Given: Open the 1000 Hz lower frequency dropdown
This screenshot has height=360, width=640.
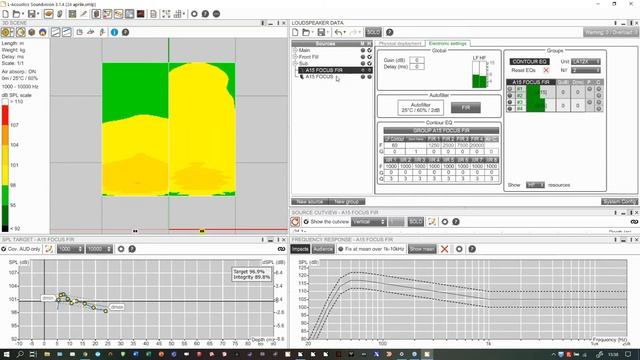Looking at the screenshot, I should click(70, 249).
